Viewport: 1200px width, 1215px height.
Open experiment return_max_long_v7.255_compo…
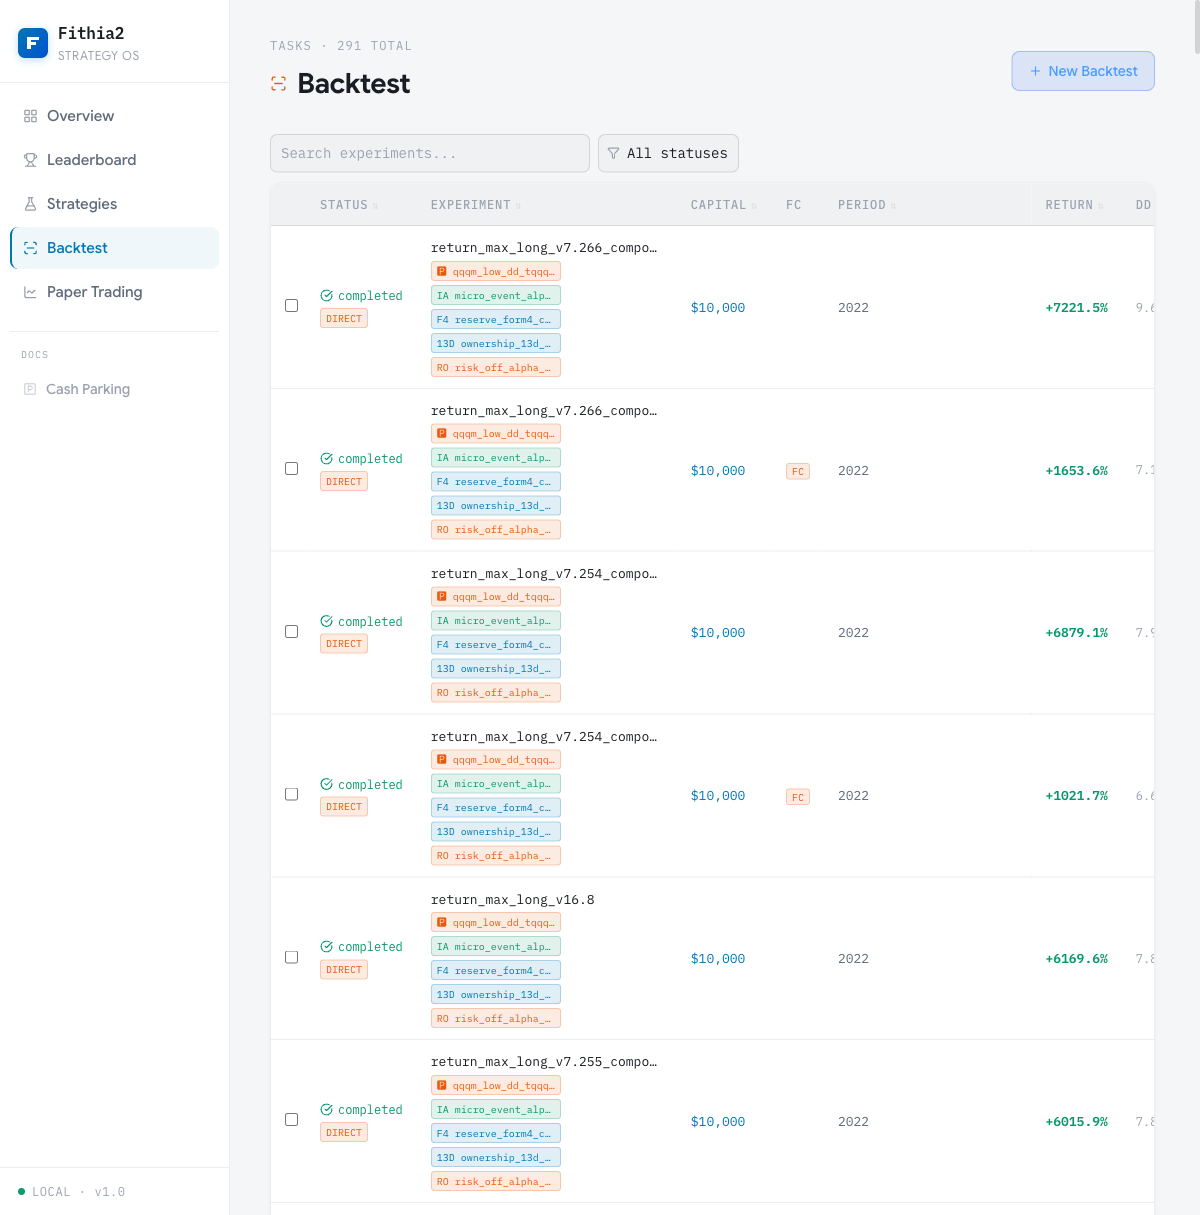point(544,1062)
